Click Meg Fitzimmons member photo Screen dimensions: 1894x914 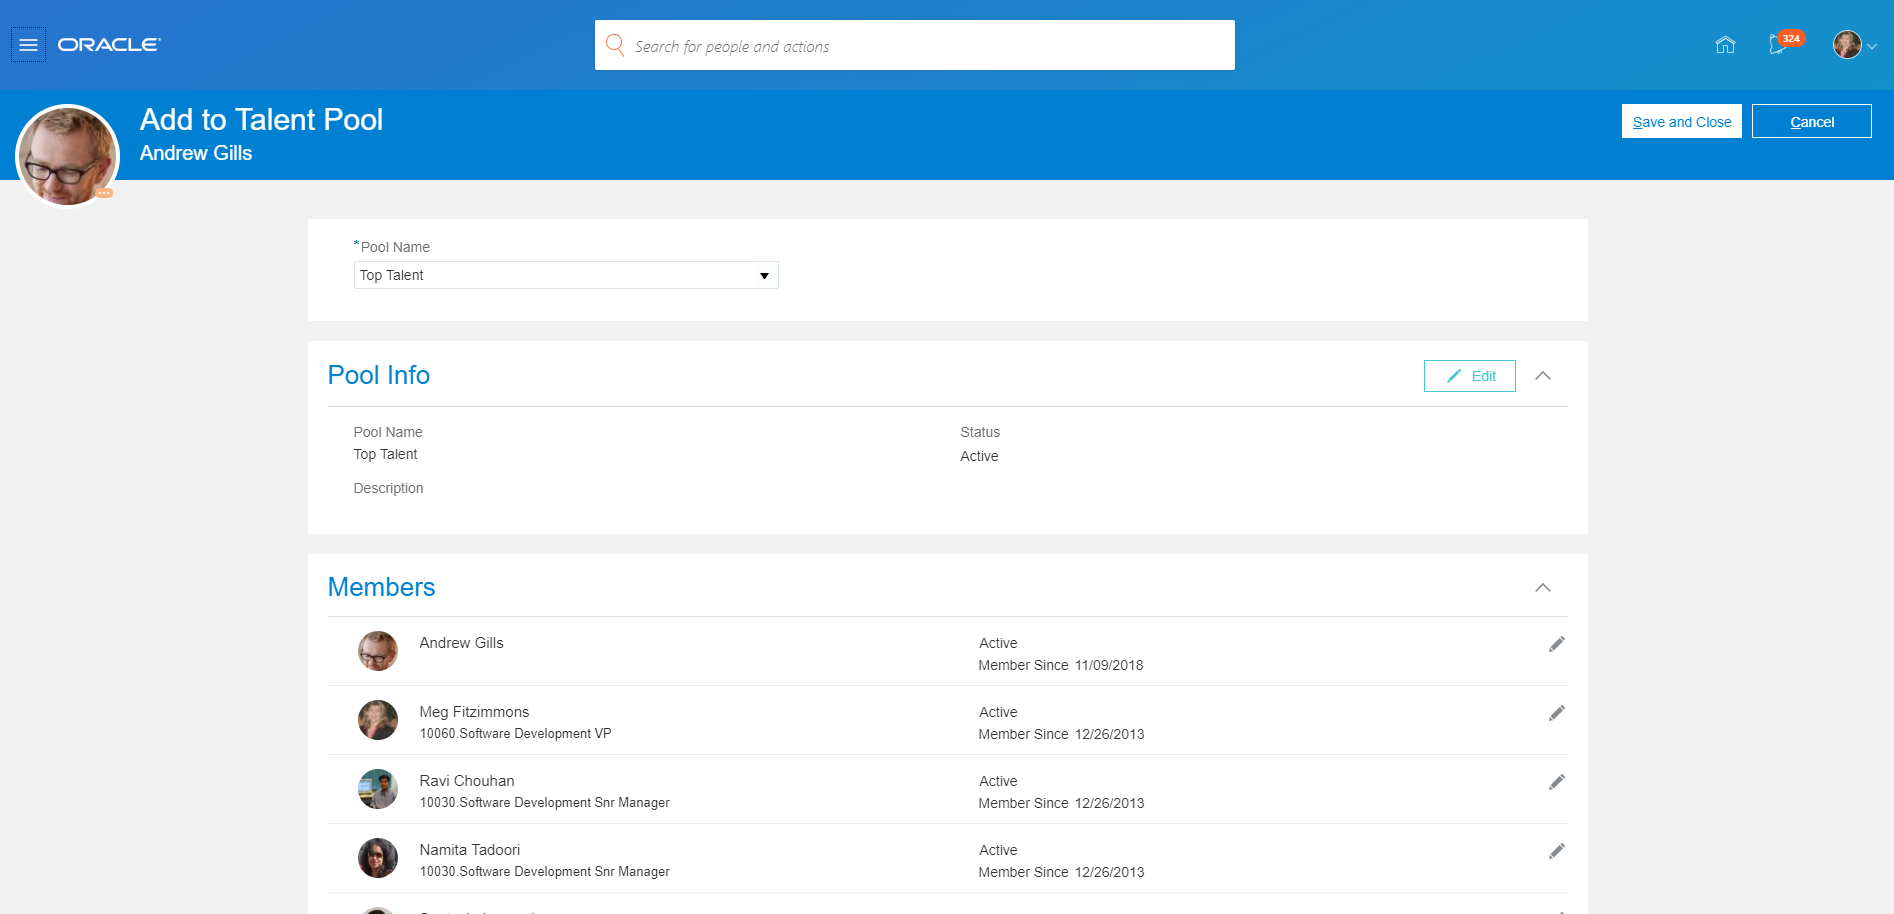click(x=378, y=720)
